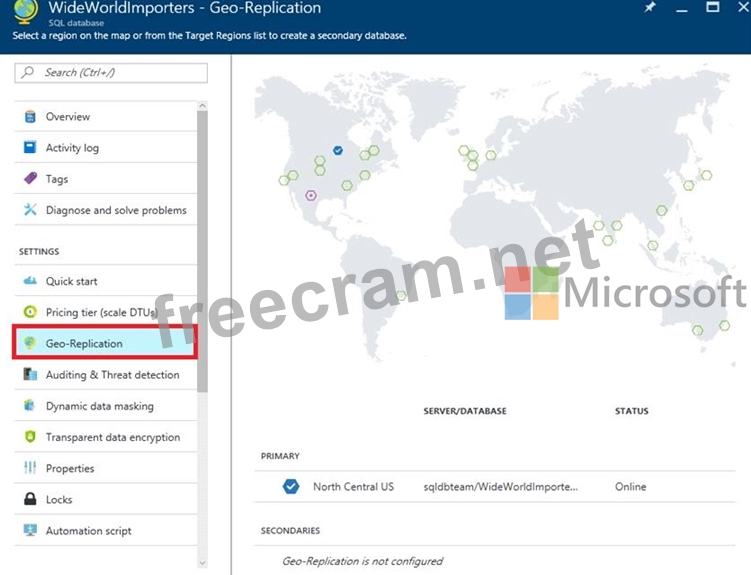Go to Tags
The image size is (751, 575).
105,179
